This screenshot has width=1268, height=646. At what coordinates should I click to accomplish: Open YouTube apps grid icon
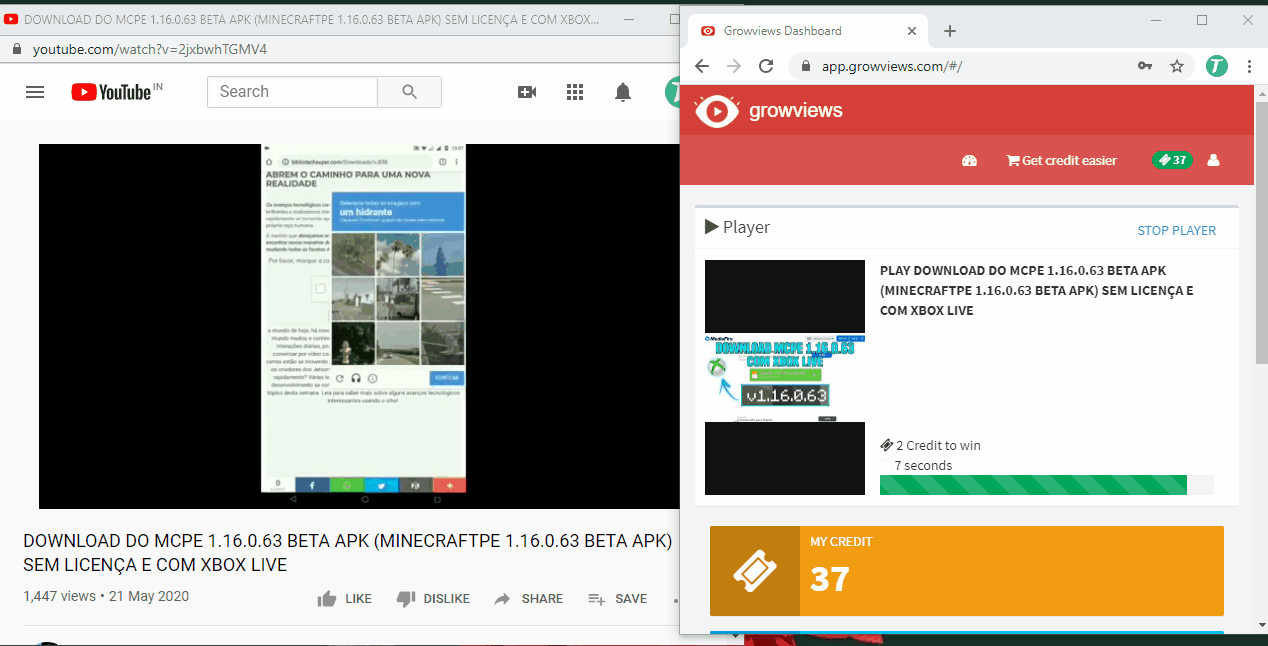(x=575, y=92)
